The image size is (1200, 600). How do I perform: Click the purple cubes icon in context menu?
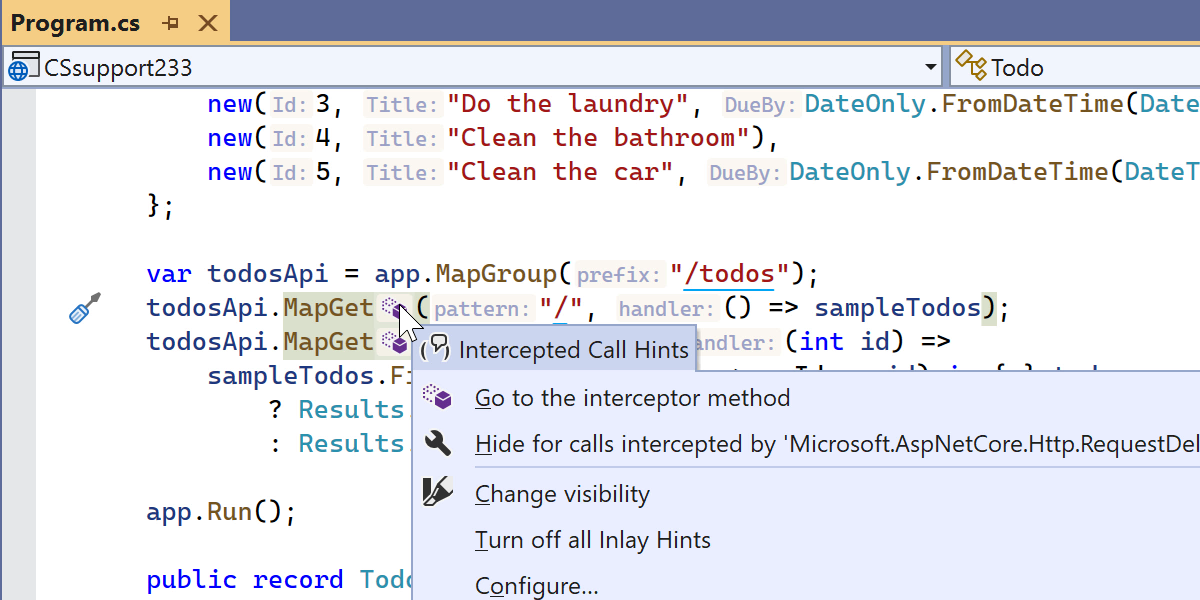[437, 398]
